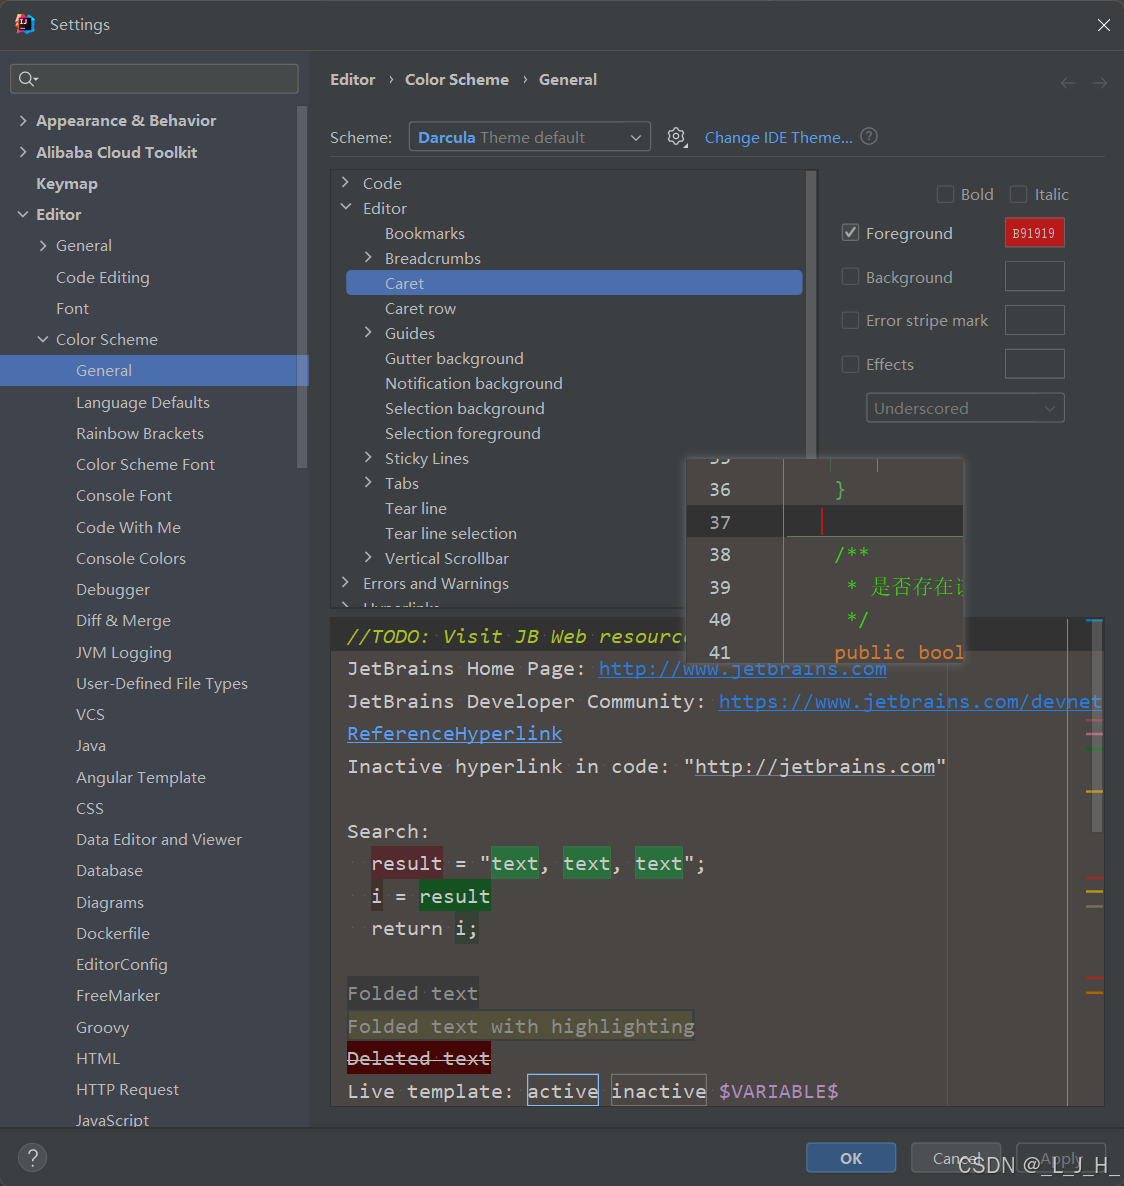
Task: Enable the Background checkbox
Action: tap(850, 277)
